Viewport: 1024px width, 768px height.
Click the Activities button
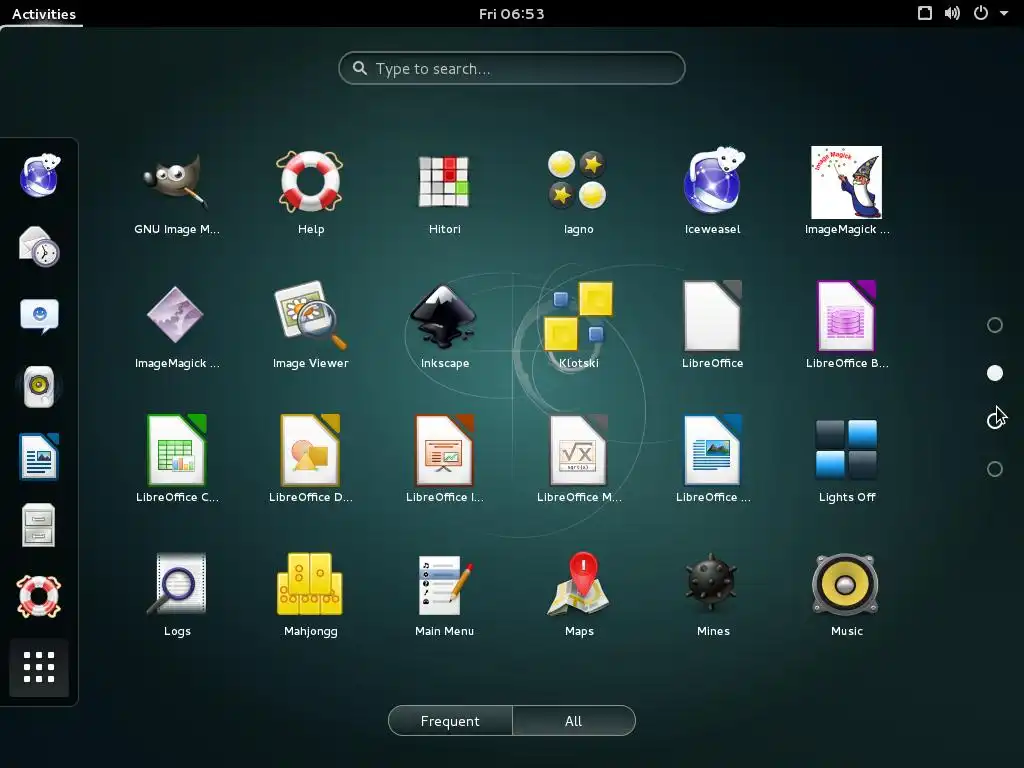(x=43, y=14)
